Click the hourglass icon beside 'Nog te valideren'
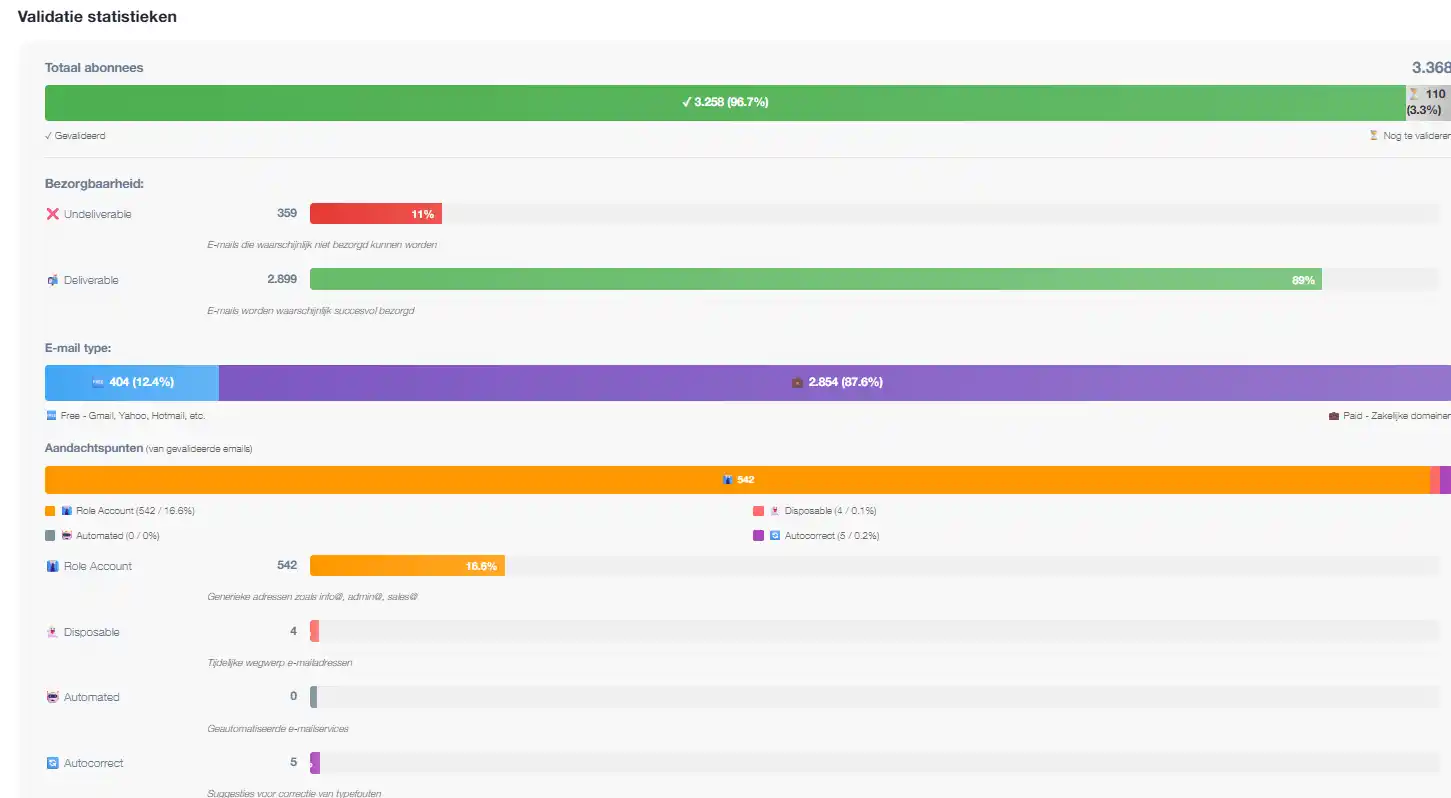Image resolution: width=1451 pixels, height=798 pixels. [x=1374, y=135]
